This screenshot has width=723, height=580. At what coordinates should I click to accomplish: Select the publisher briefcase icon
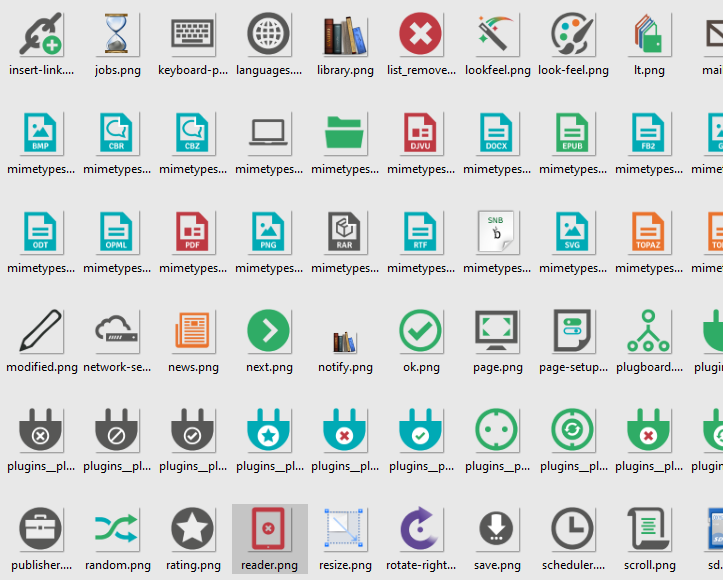click(x=40, y=529)
